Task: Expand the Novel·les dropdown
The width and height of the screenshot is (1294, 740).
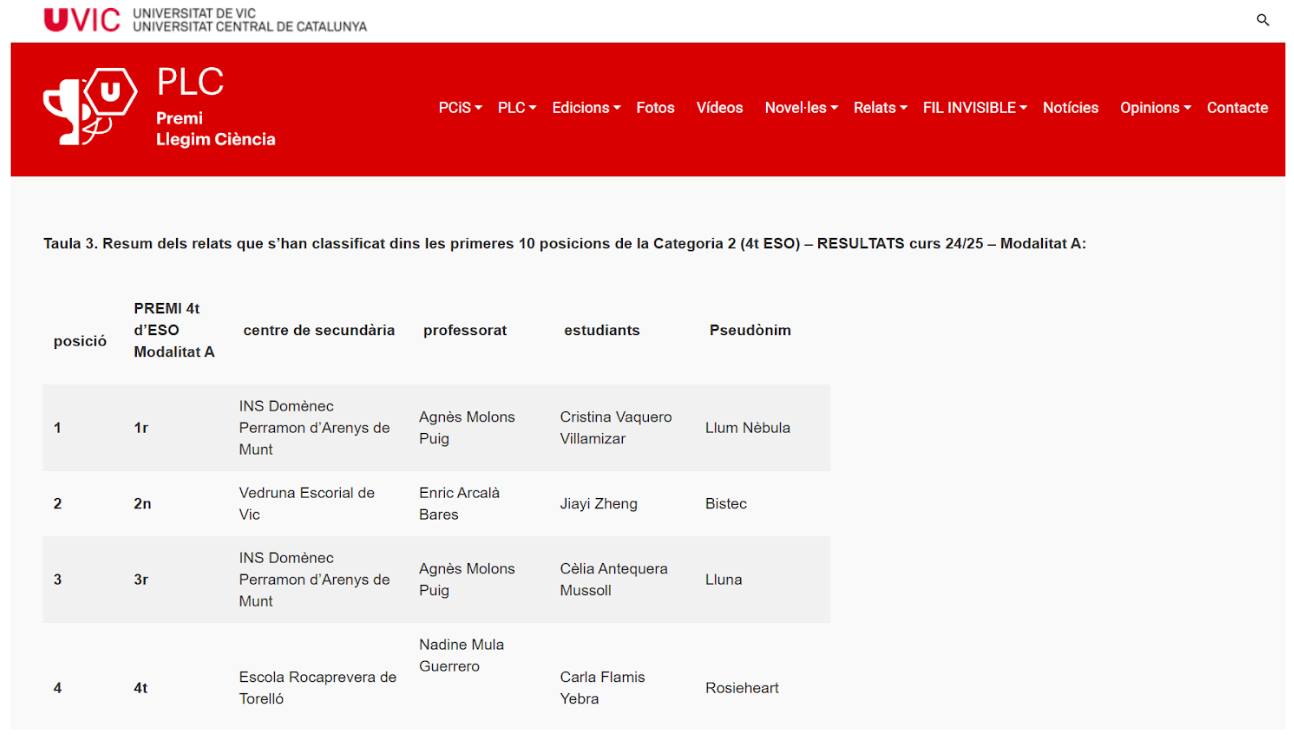Action: coord(801,108)
